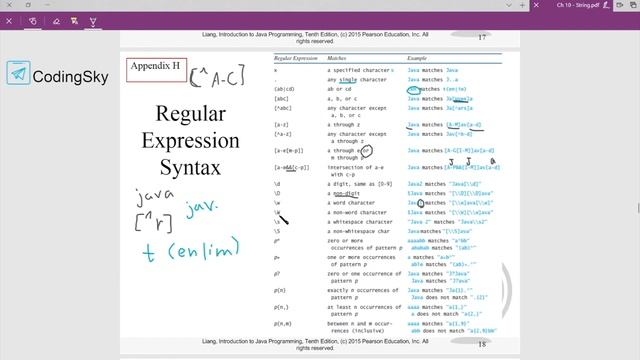Select the eraser tool
The width and height of the screenshot is (640, 360).
coord(56,21)
